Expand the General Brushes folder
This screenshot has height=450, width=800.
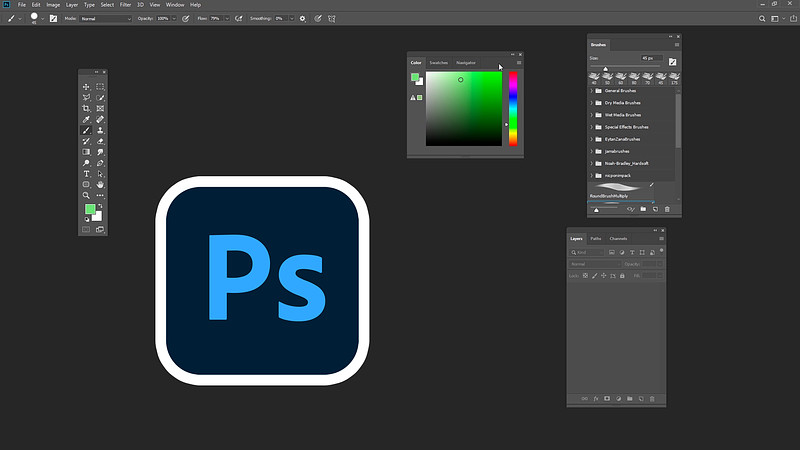tap(592, 91)
